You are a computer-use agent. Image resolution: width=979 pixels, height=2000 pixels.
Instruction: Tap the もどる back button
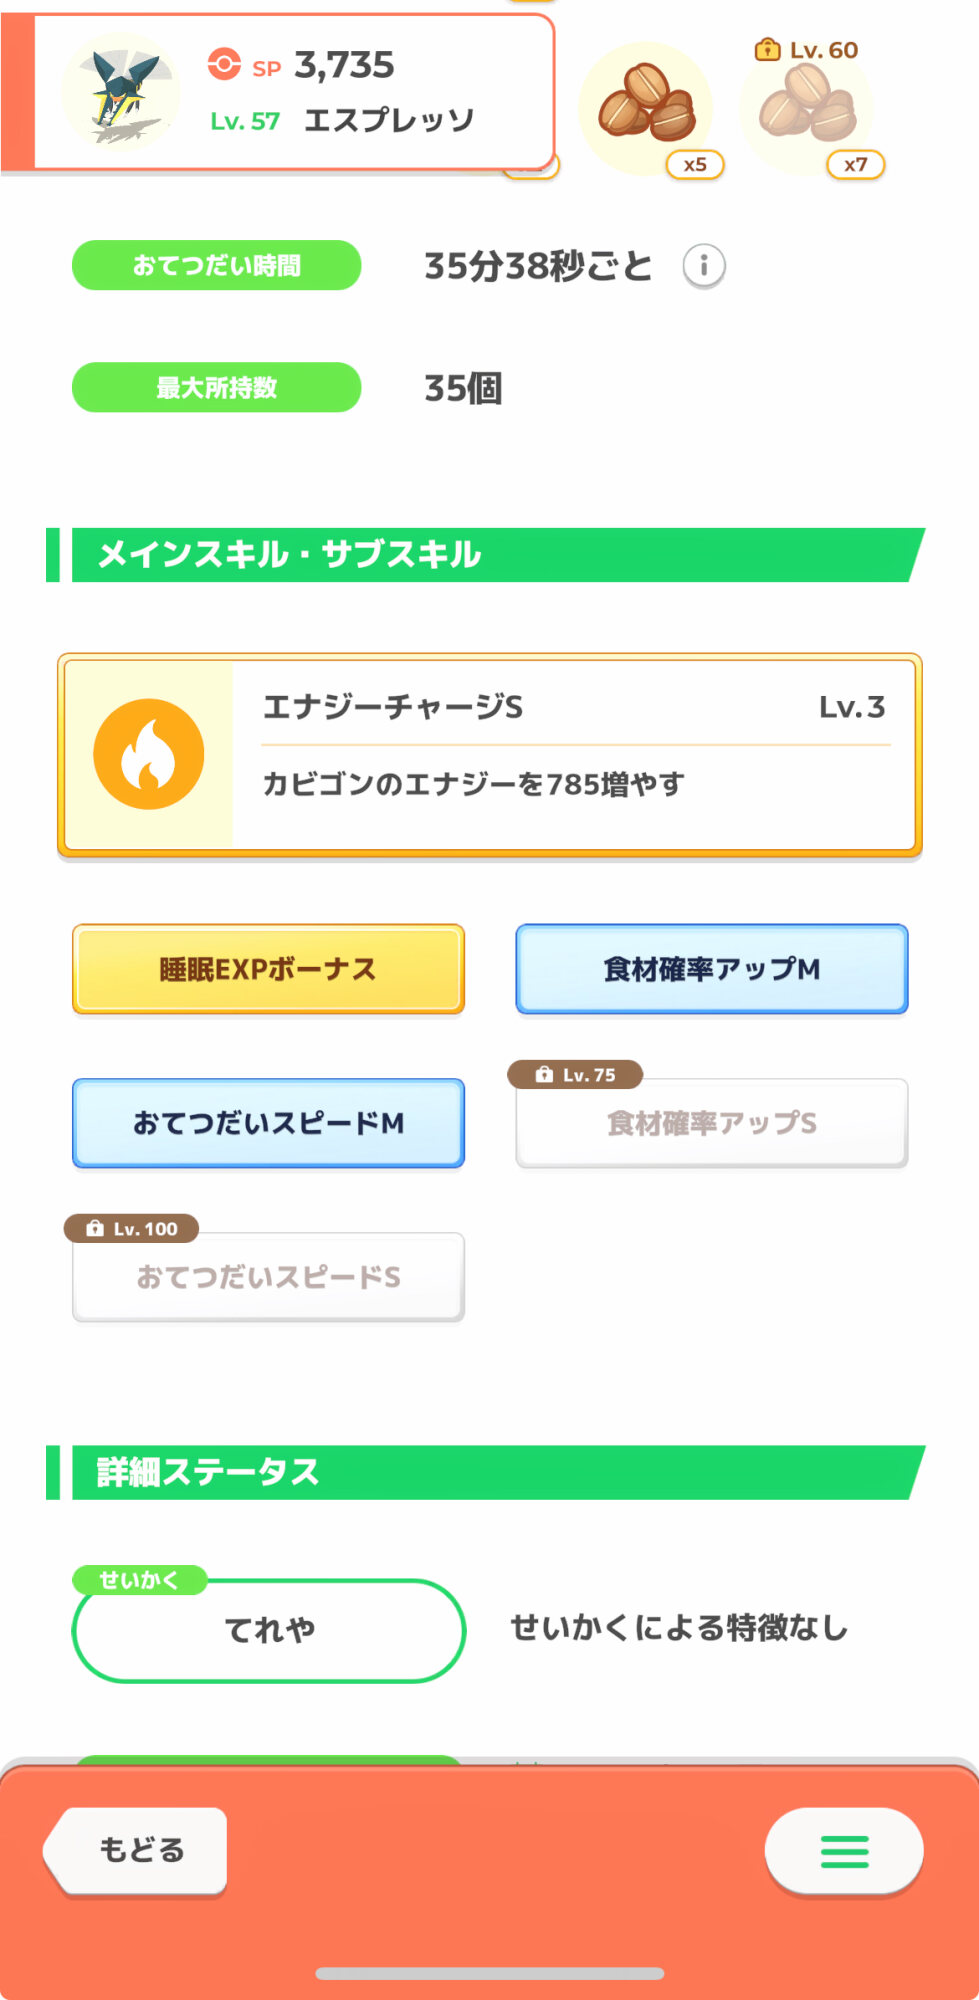coord(138,1850)
